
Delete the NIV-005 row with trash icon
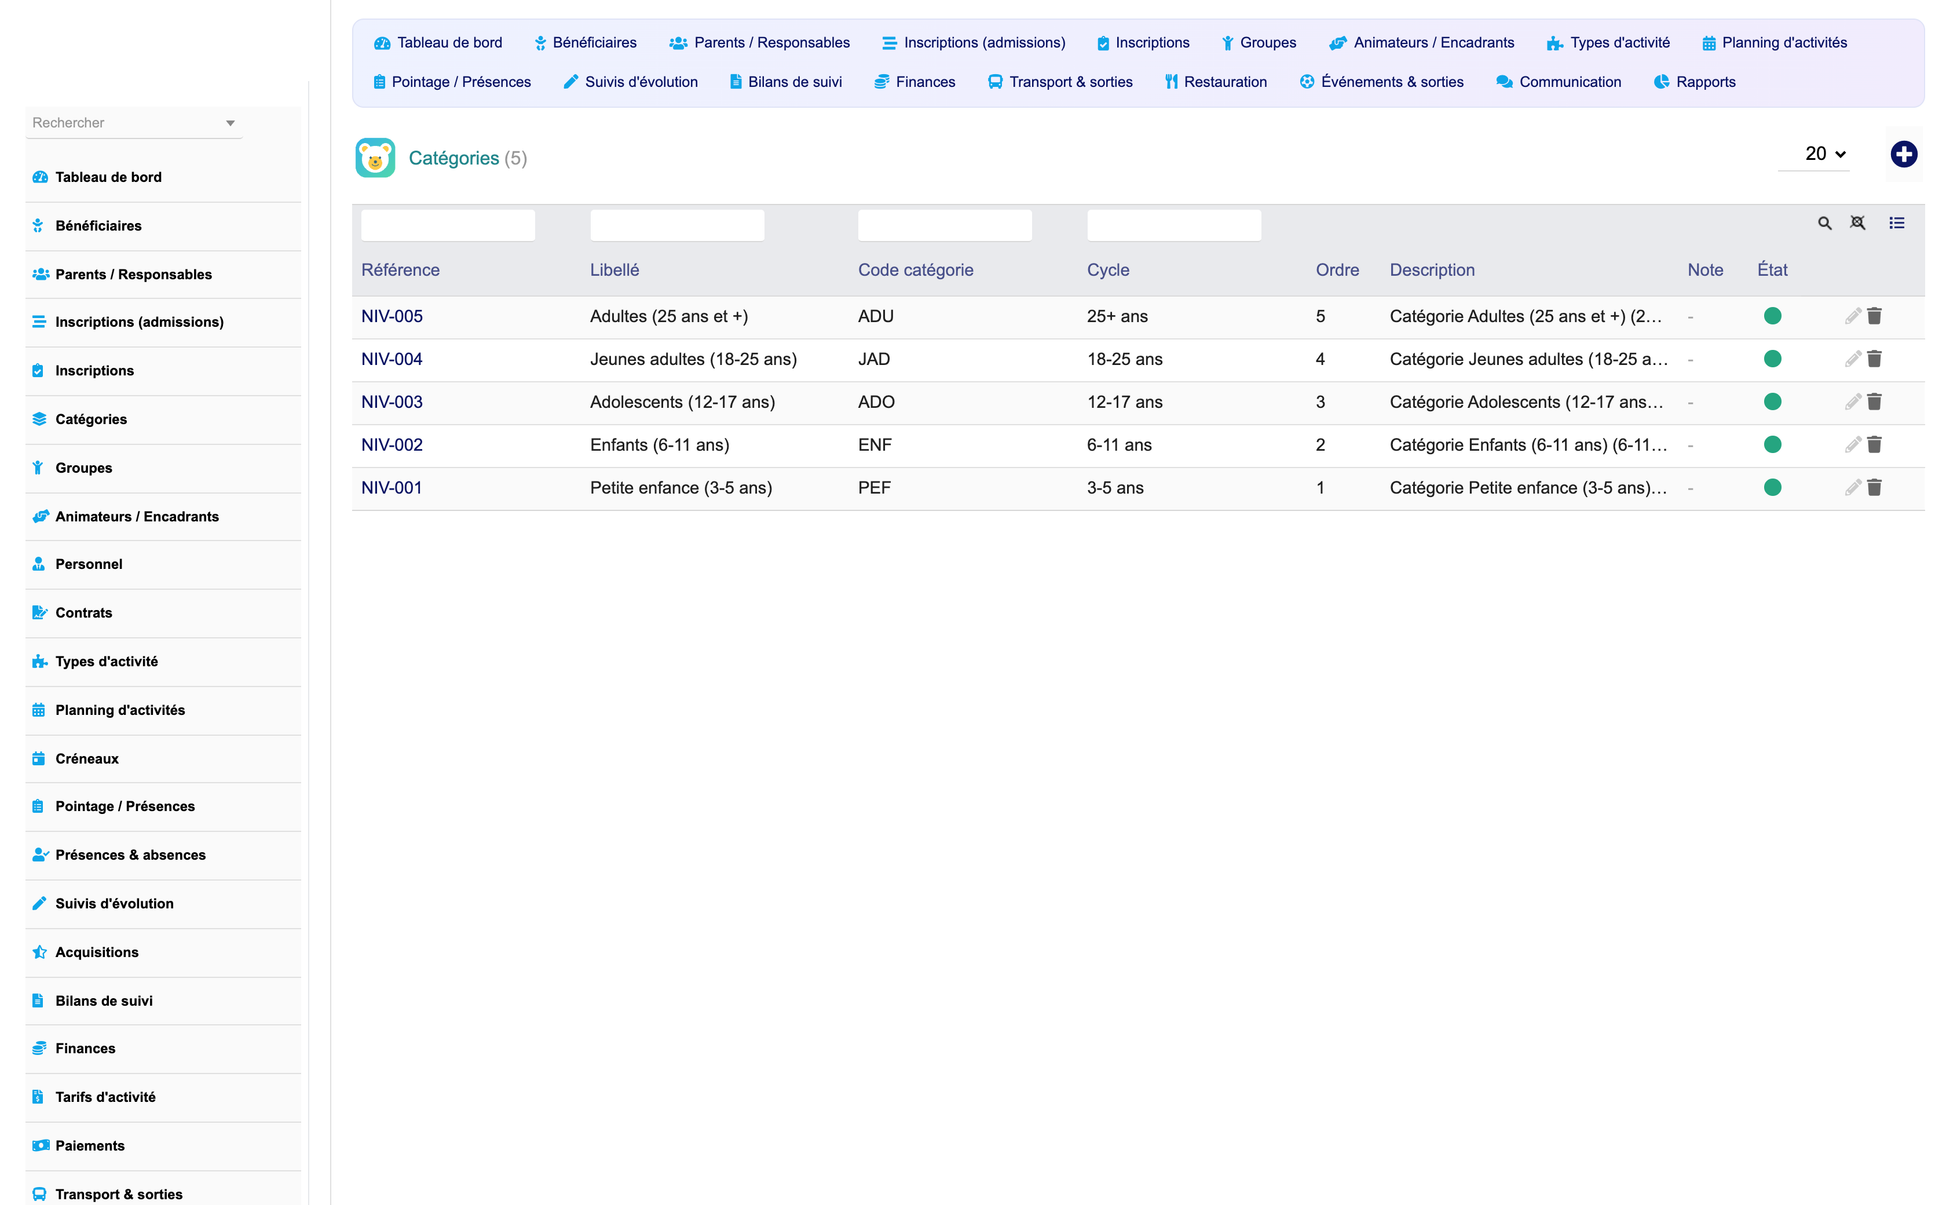point(1874,316)
